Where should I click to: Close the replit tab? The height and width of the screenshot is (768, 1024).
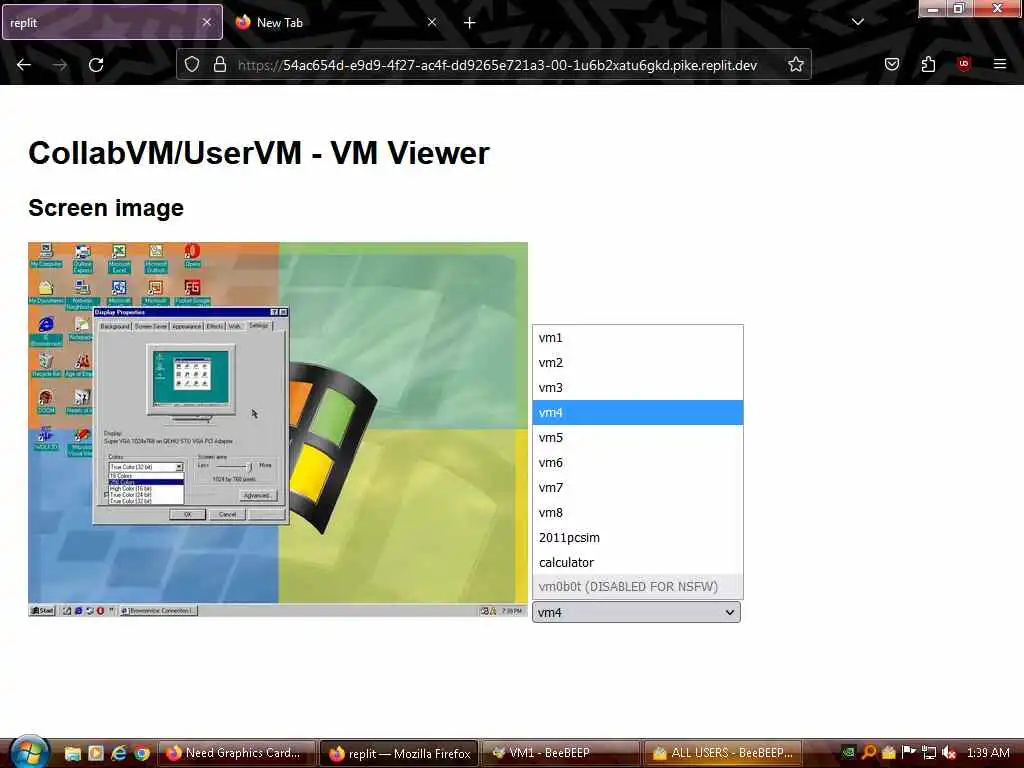206,22
